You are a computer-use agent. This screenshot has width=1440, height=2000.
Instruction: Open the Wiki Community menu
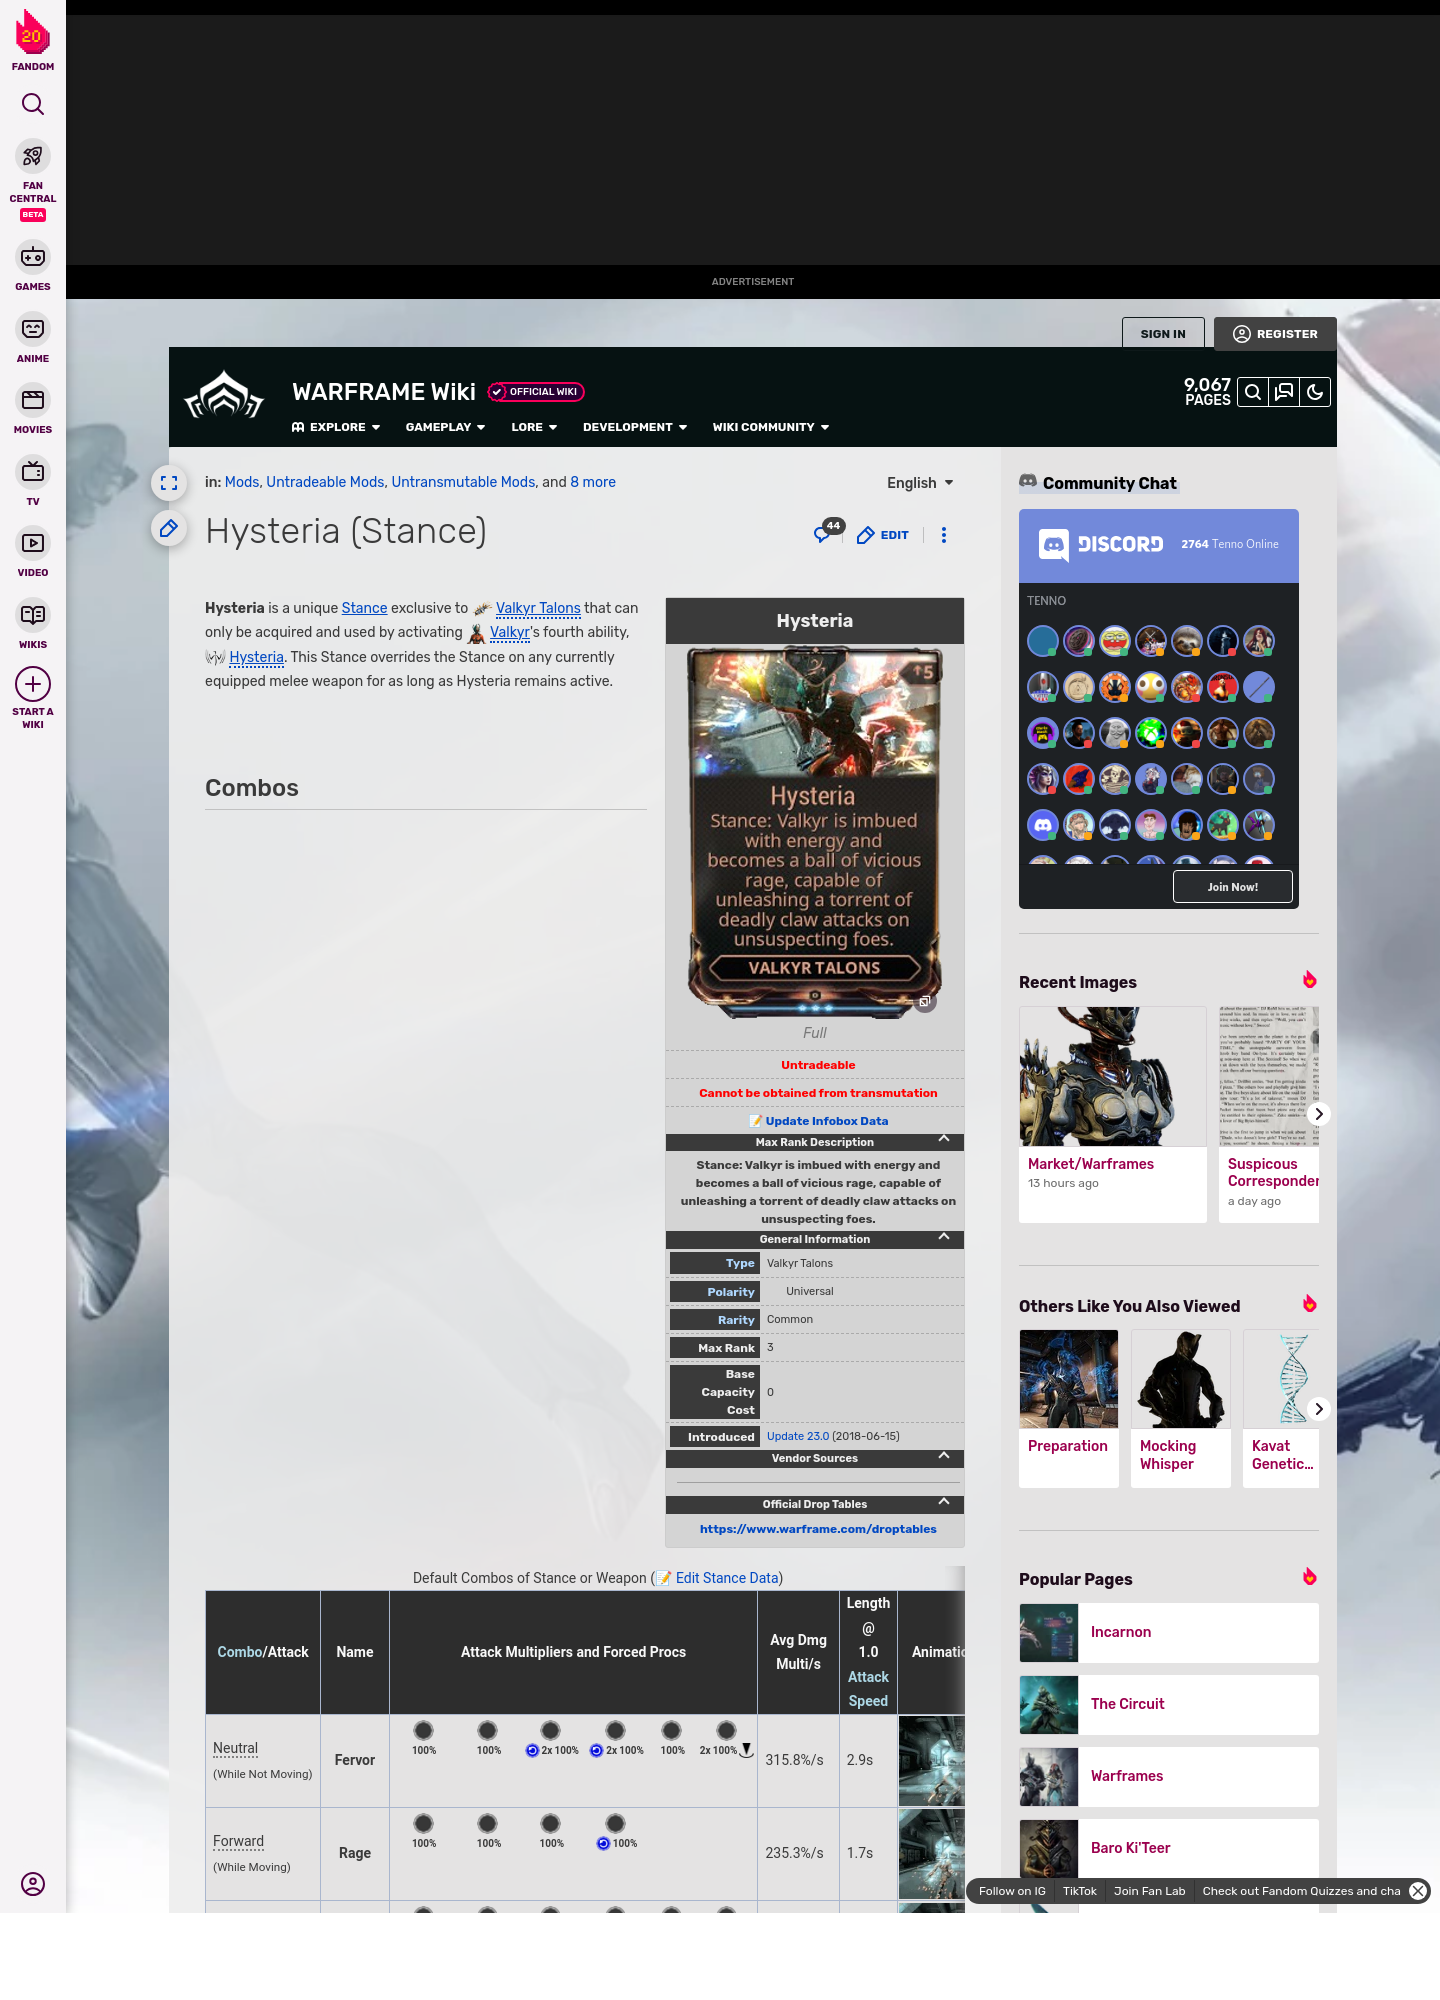pos(771,427)
